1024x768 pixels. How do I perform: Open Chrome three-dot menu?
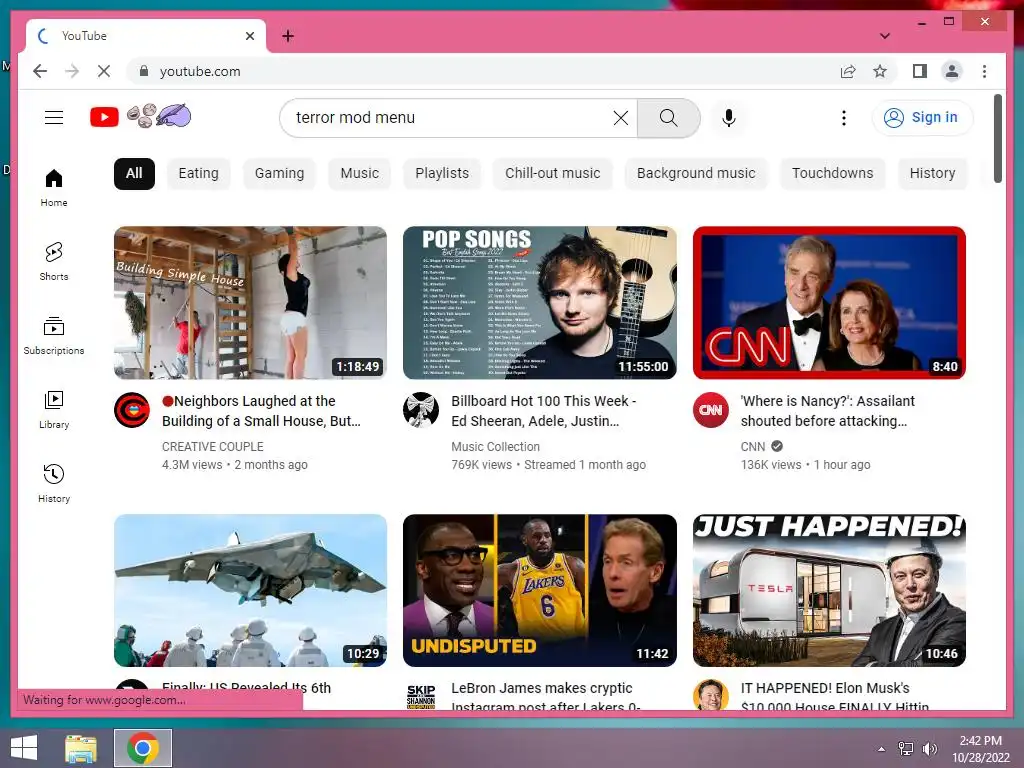984,71
